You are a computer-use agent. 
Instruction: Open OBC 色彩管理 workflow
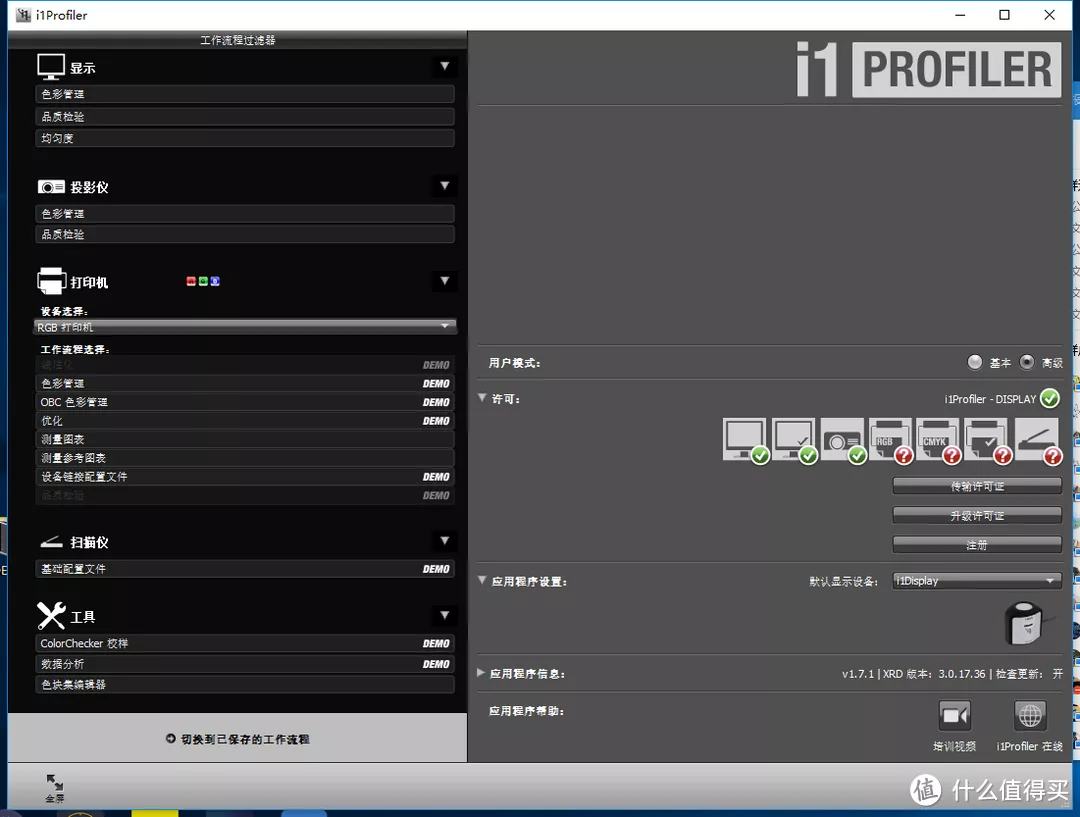tap(245, 402)
